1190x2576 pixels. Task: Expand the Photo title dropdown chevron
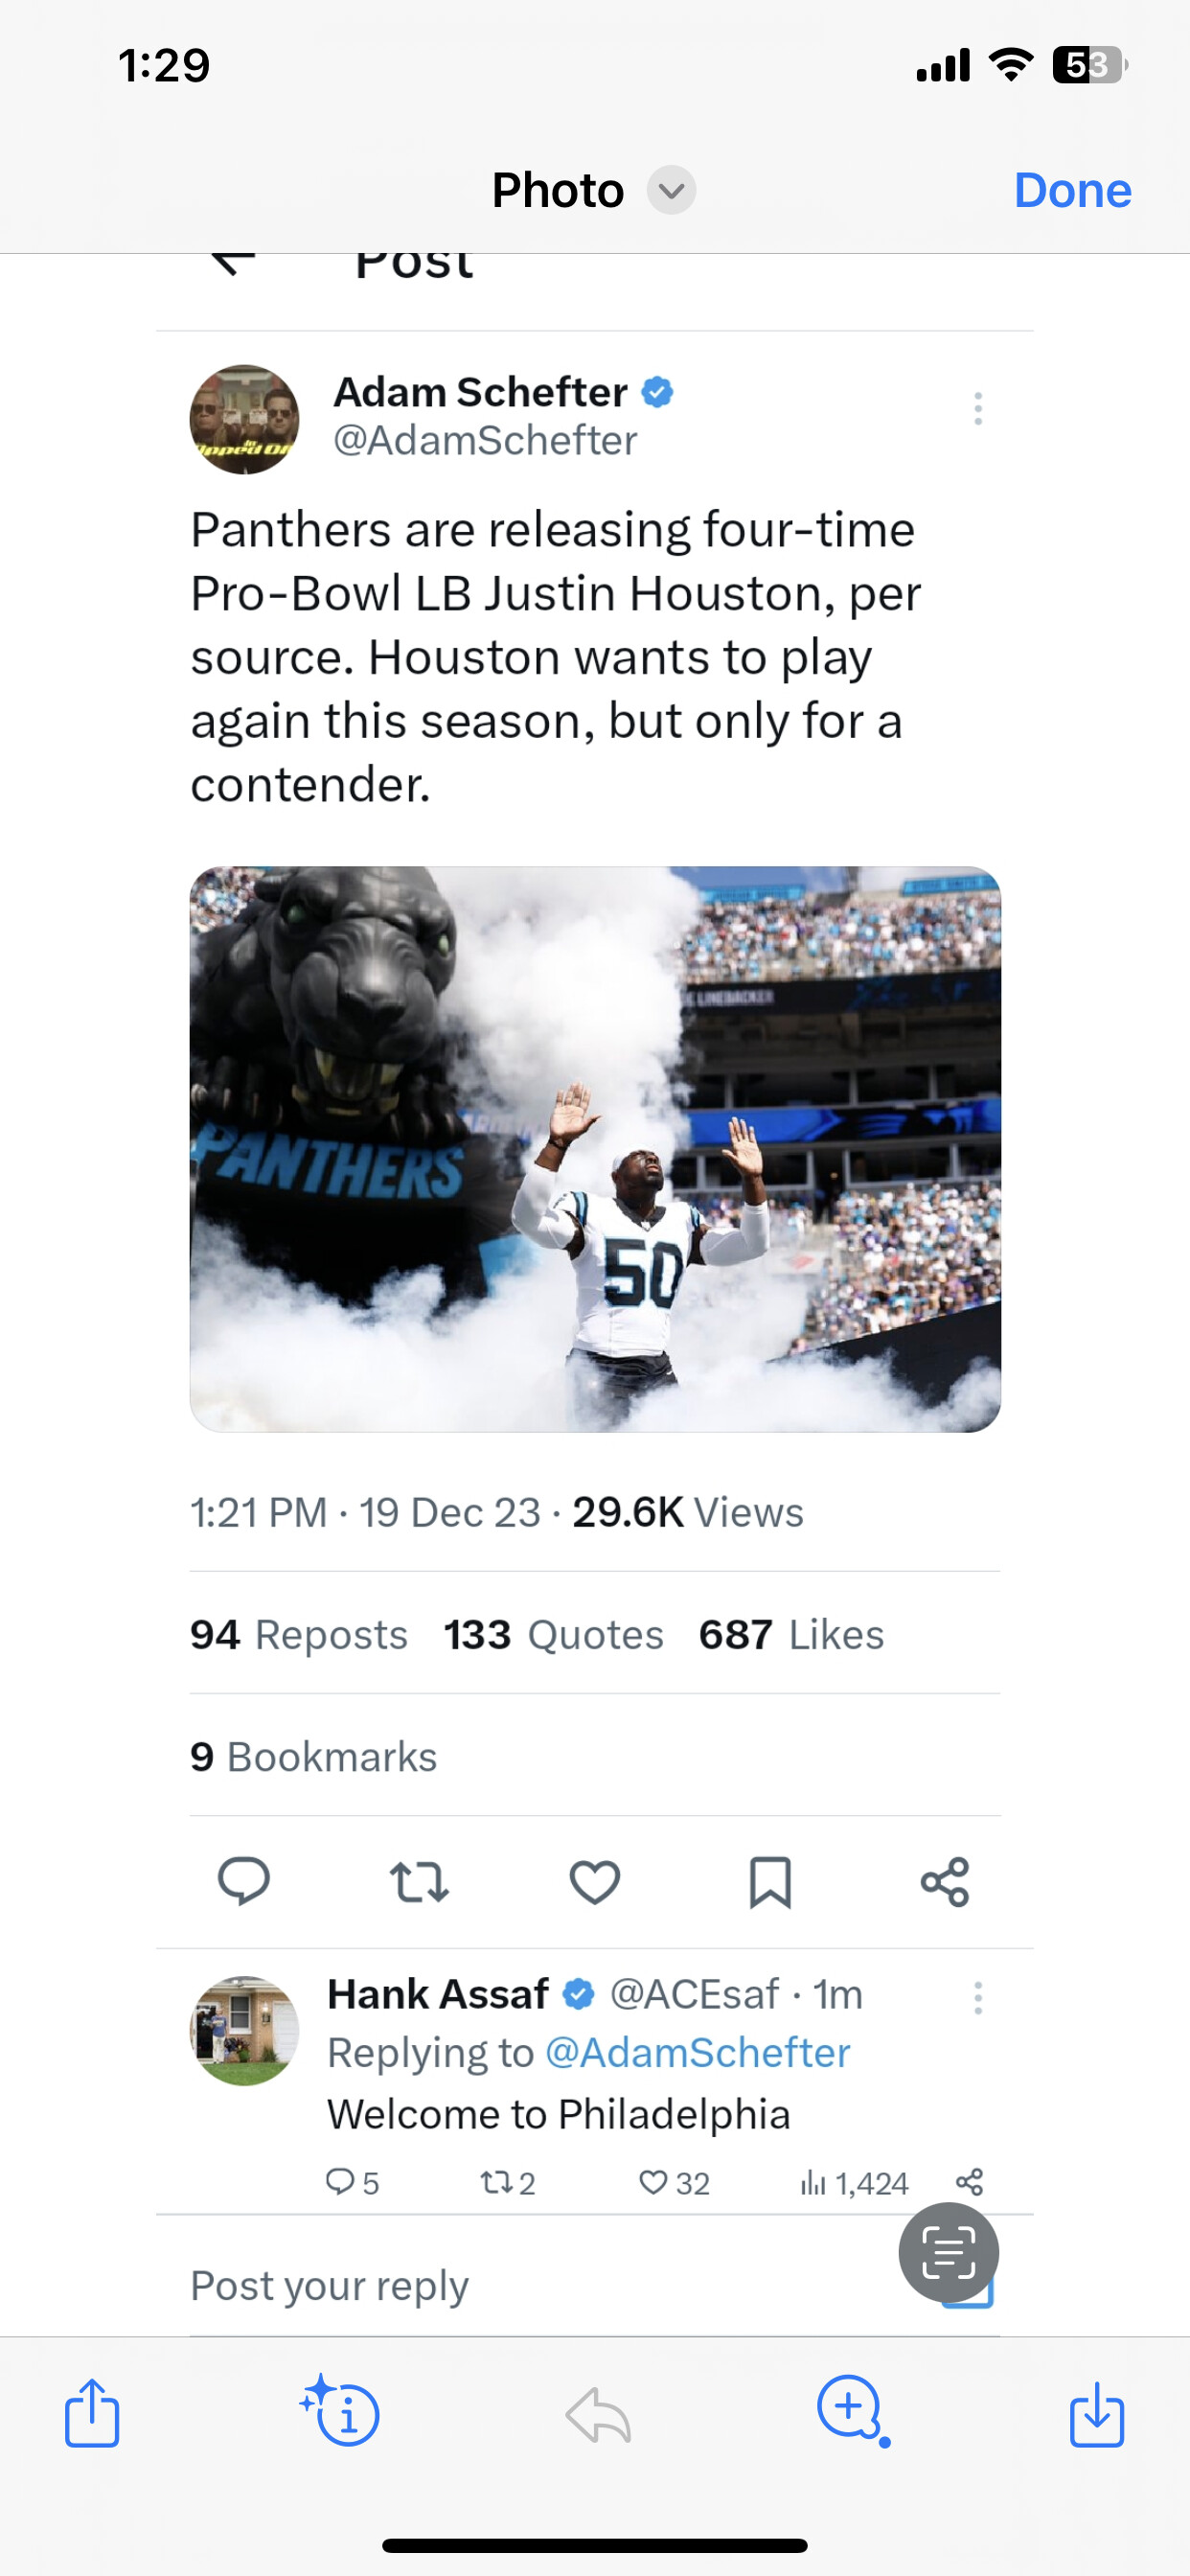coord(671,190)
